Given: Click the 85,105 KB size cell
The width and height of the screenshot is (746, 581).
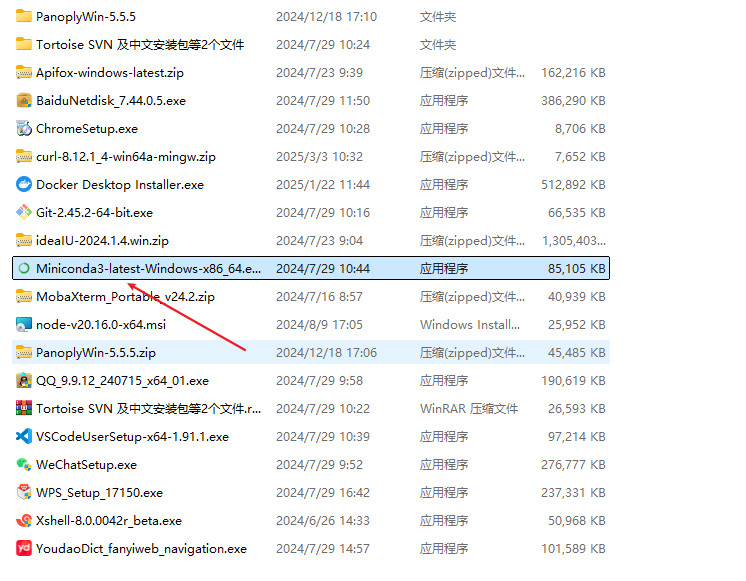Looking at the screenshot, I should 577,268.
